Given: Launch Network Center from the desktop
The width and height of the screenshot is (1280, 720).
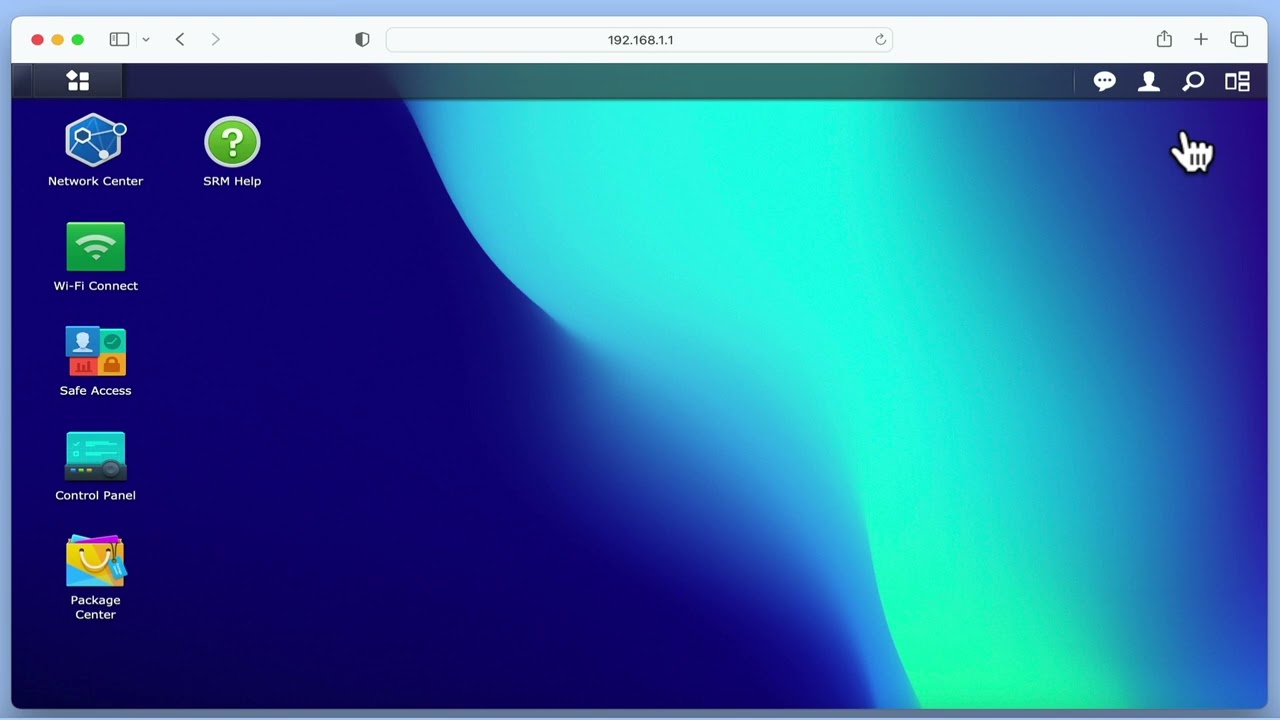Looking at the screenshot, I should (96, 140).
